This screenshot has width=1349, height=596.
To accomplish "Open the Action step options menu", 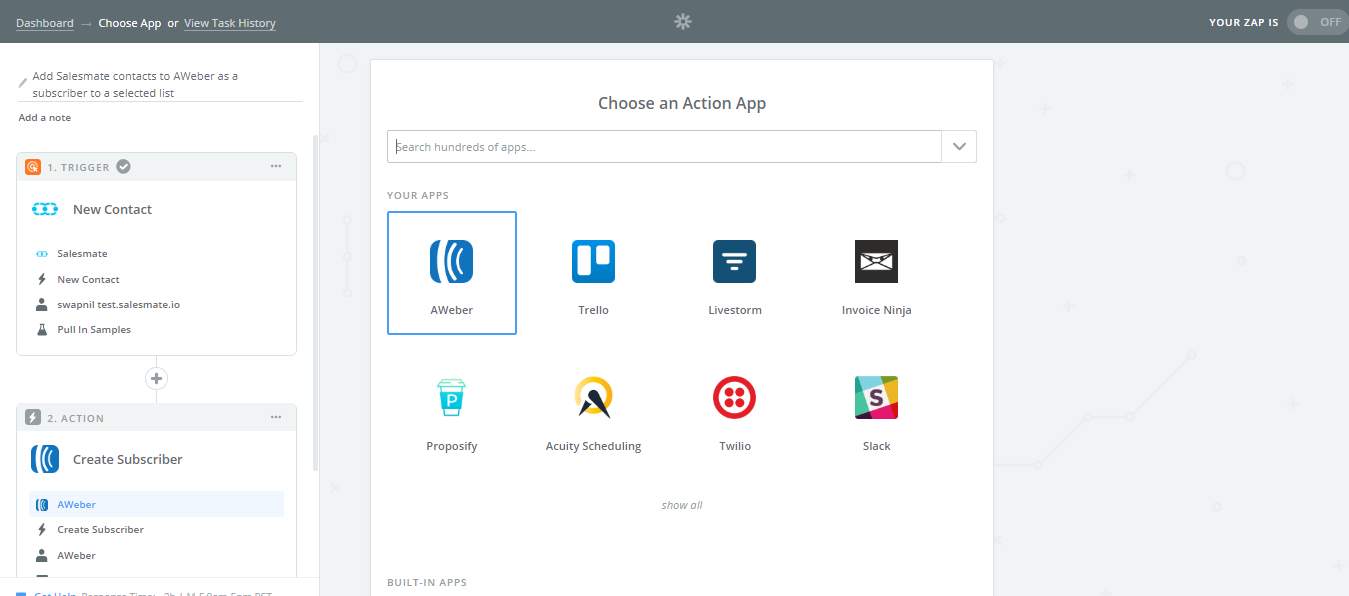I will pyautogui.click(x=276, y=417).
